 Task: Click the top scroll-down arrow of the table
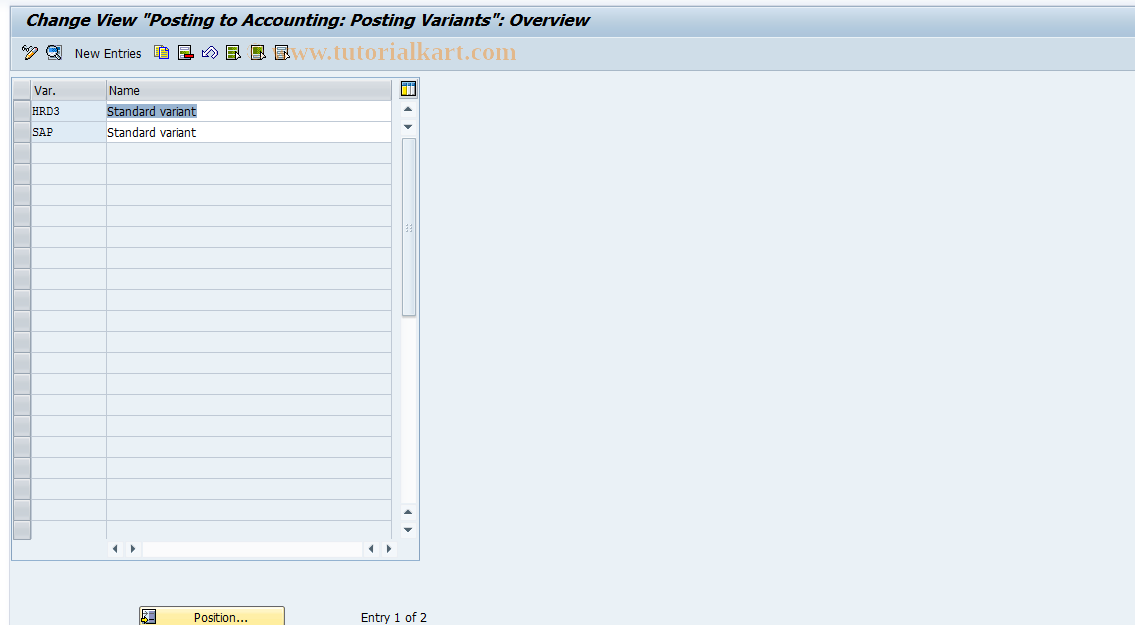point(408,127)
